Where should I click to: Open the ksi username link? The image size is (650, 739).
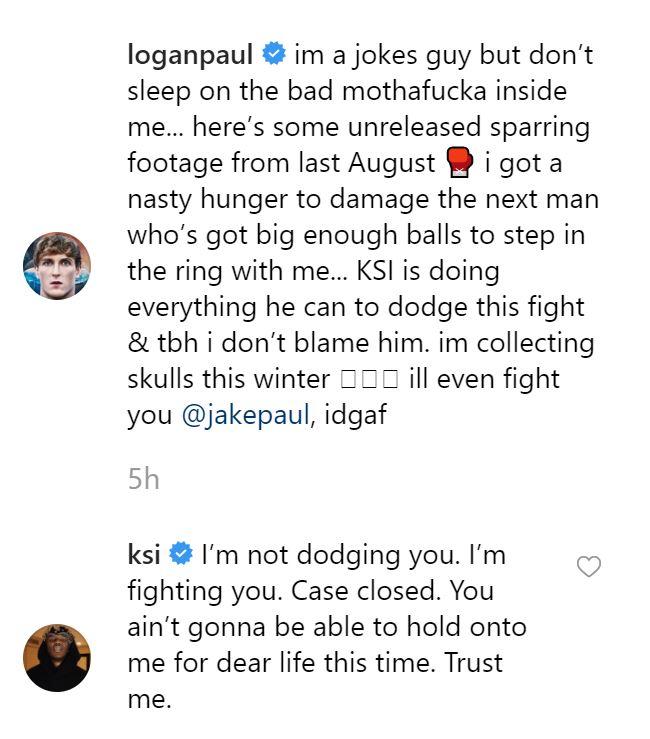coord(145,554)
